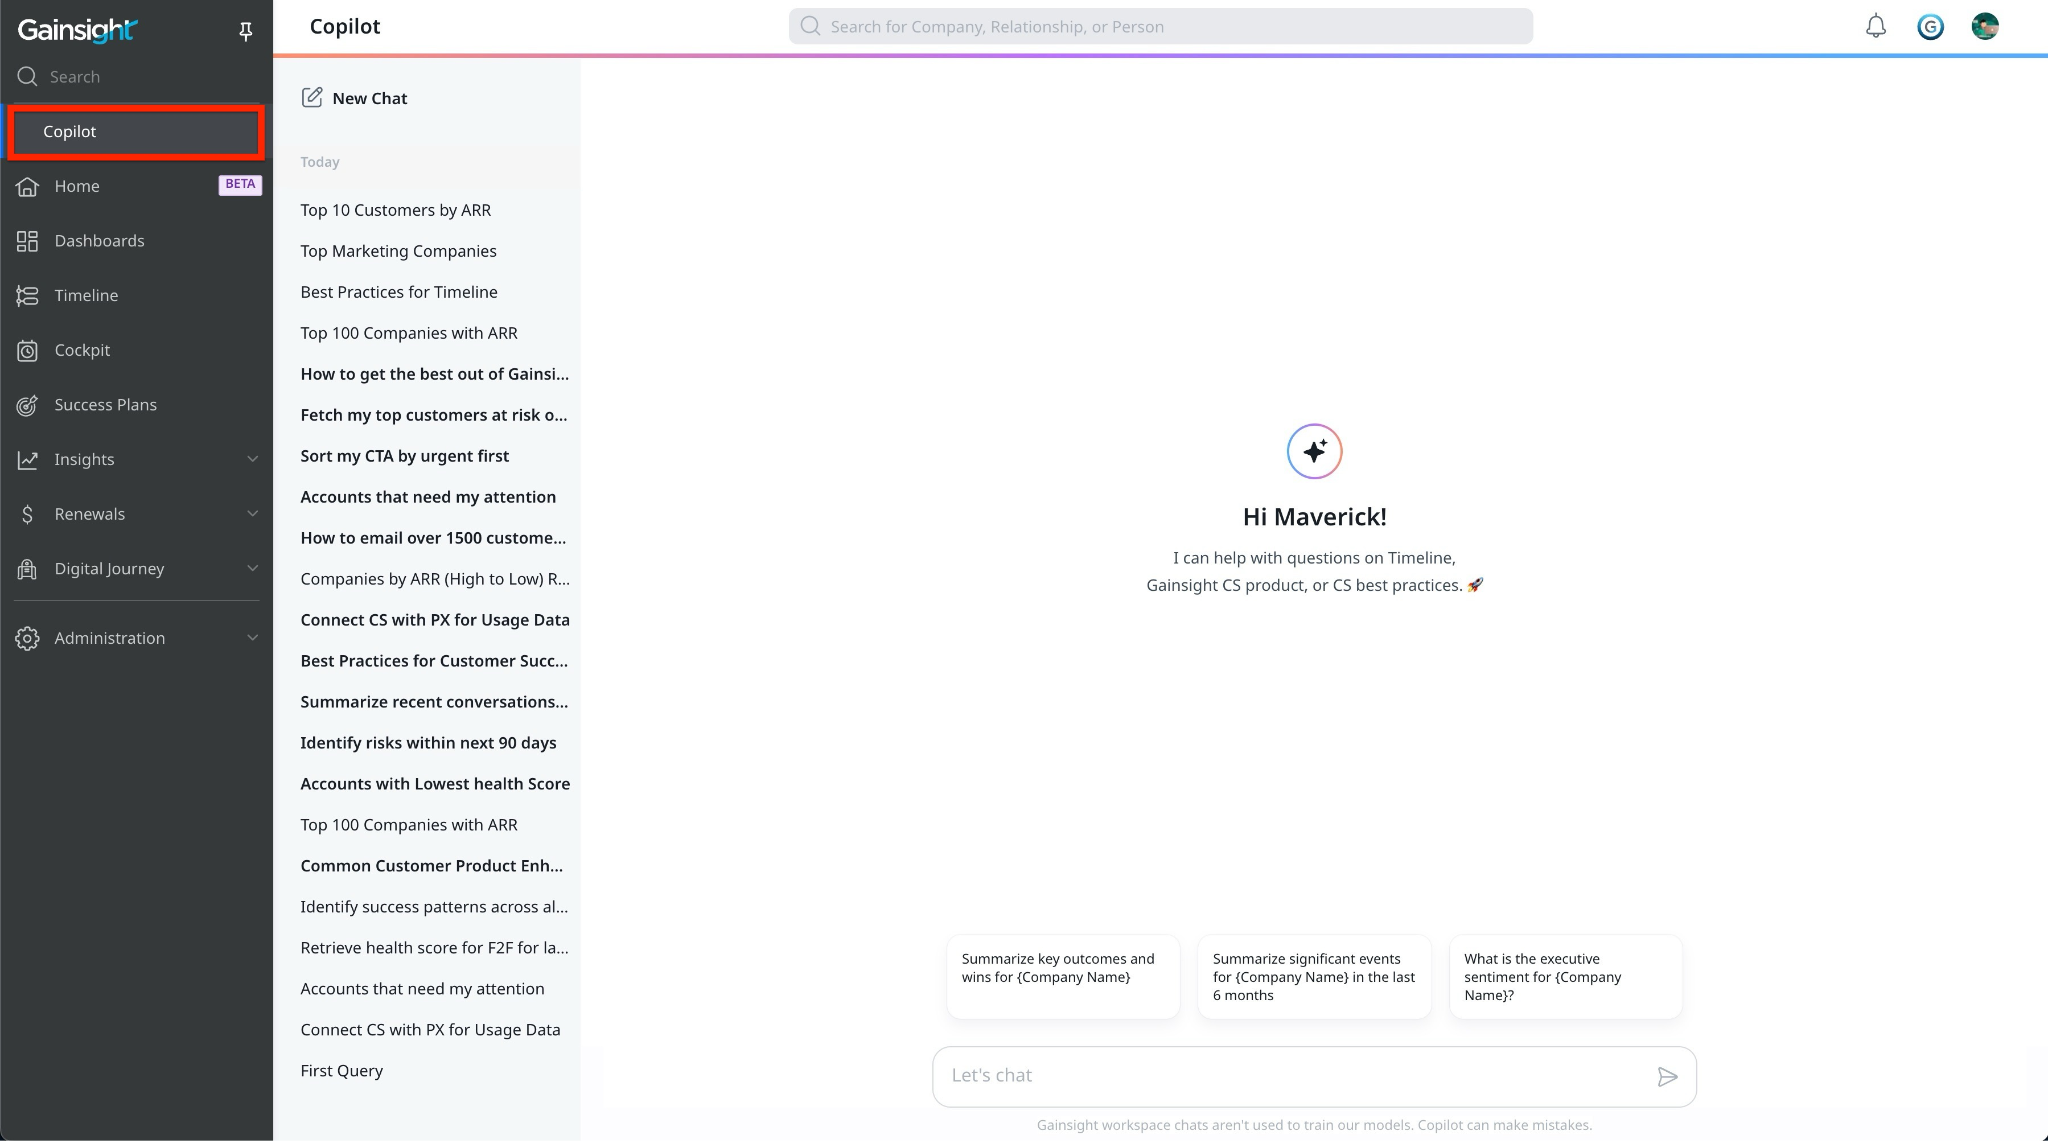Click the sidebar search magnifier icon
This screenshot has height=1141, width=2048.
(x=28, y=76)
